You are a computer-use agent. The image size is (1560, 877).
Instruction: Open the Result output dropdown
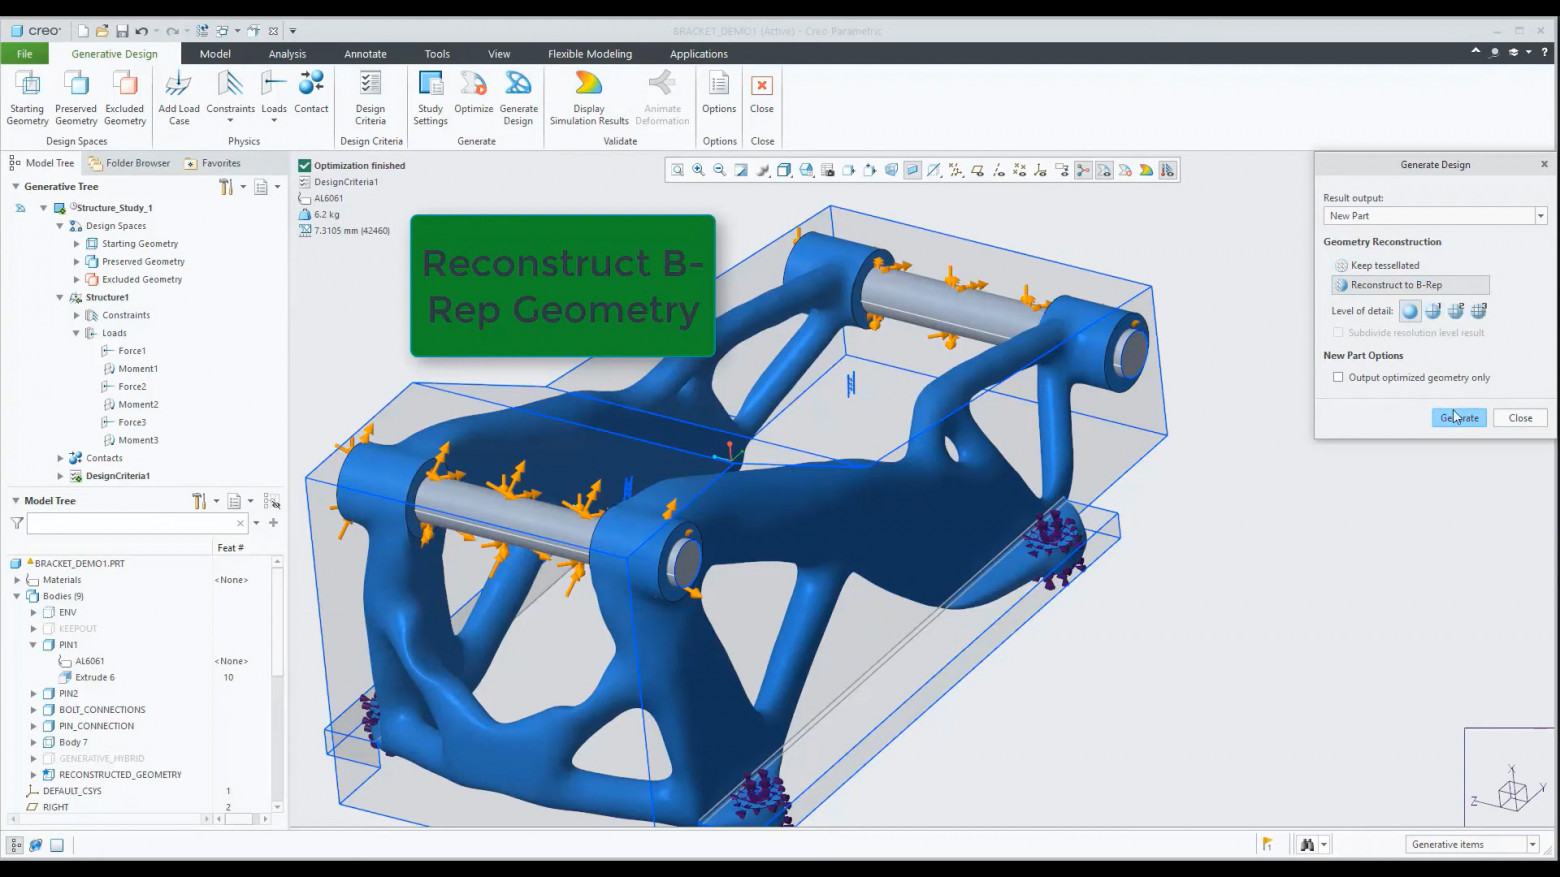1540,216
